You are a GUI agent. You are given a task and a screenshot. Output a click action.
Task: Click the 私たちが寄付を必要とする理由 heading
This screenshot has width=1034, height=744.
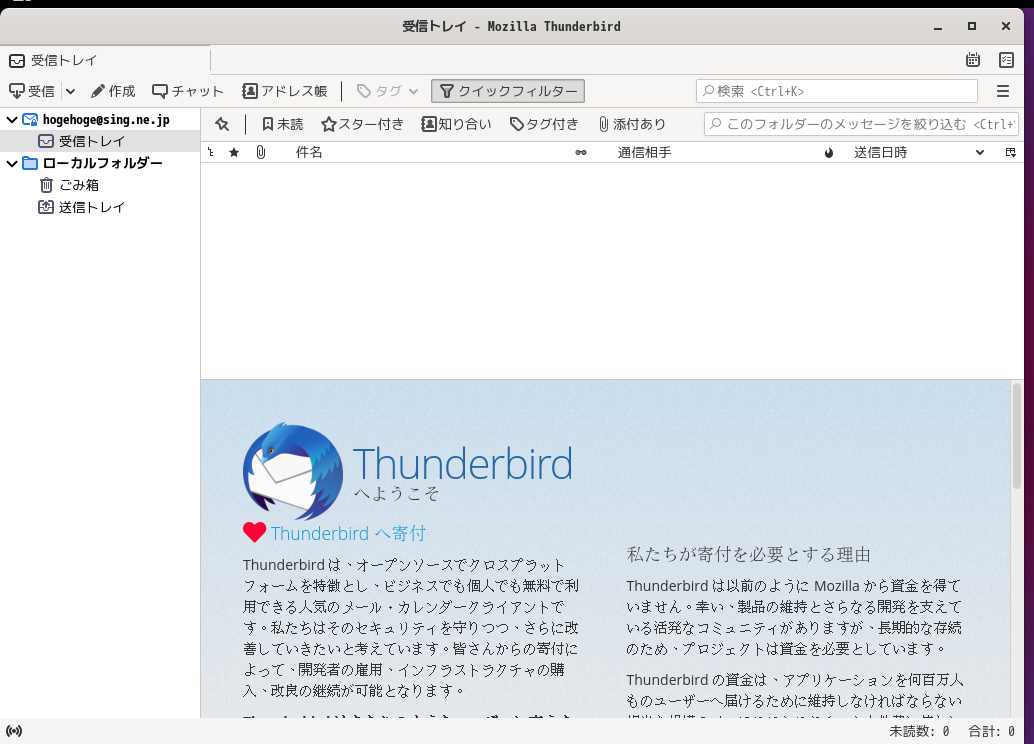(748, 554)
